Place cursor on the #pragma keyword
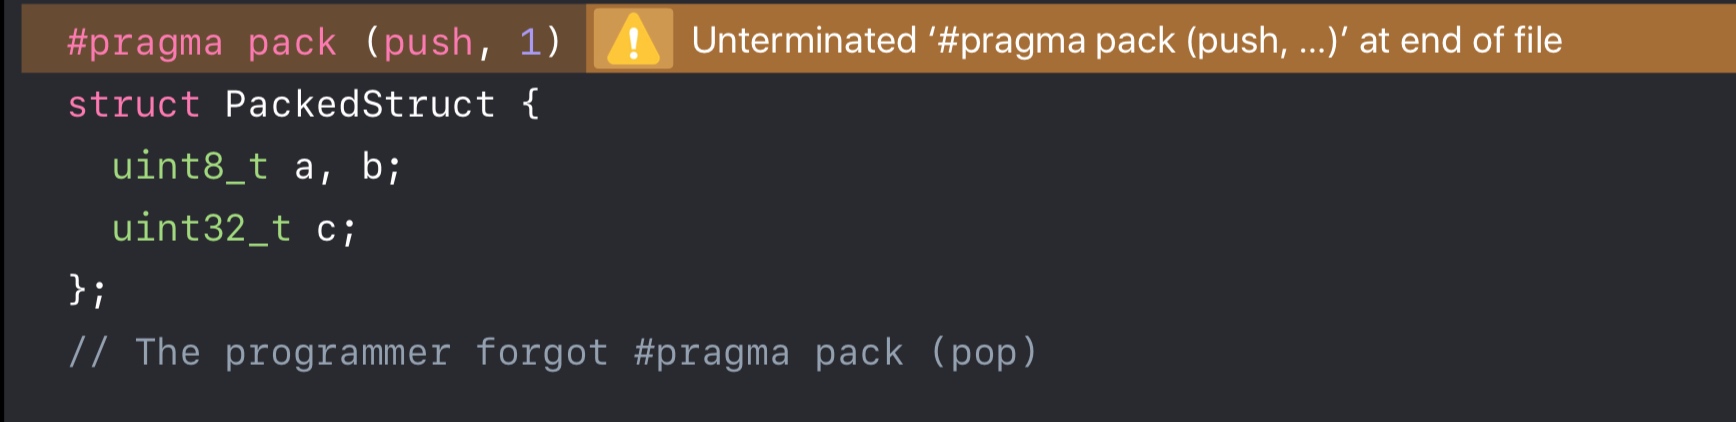This screenshot has width=1736, height=422. point(145,43)
